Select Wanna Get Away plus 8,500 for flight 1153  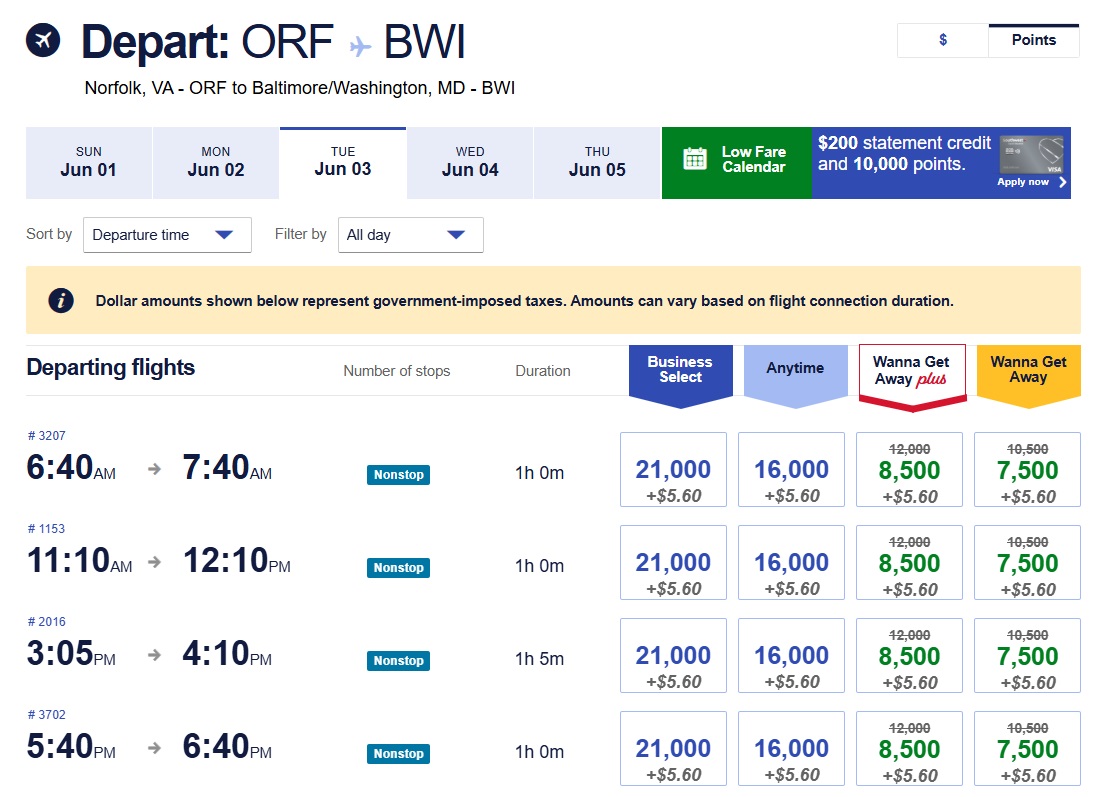909,563
